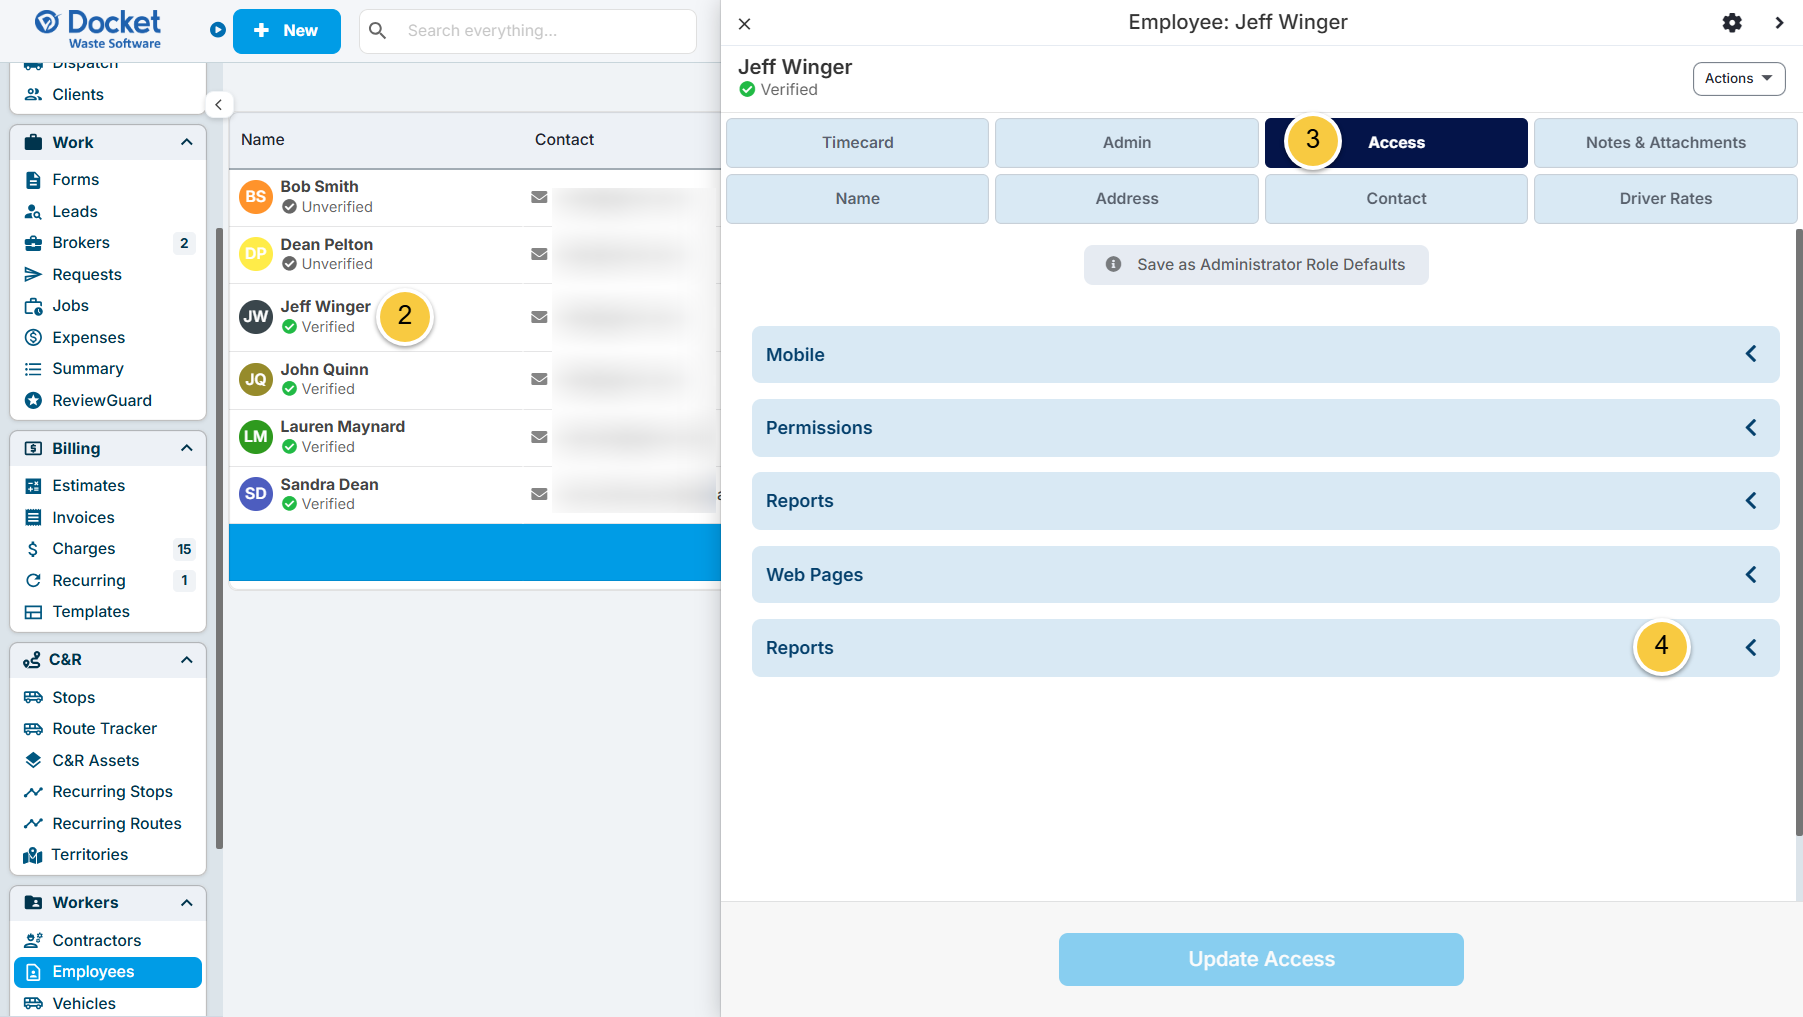Switch to the Notes & Attachments tab
The height and width of the screenshot is (1017, 1803).
point(1665,143)
